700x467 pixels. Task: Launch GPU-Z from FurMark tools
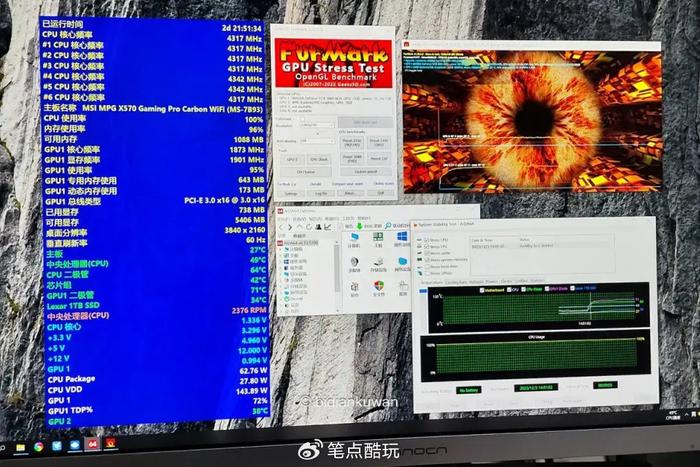coord(292,159)
